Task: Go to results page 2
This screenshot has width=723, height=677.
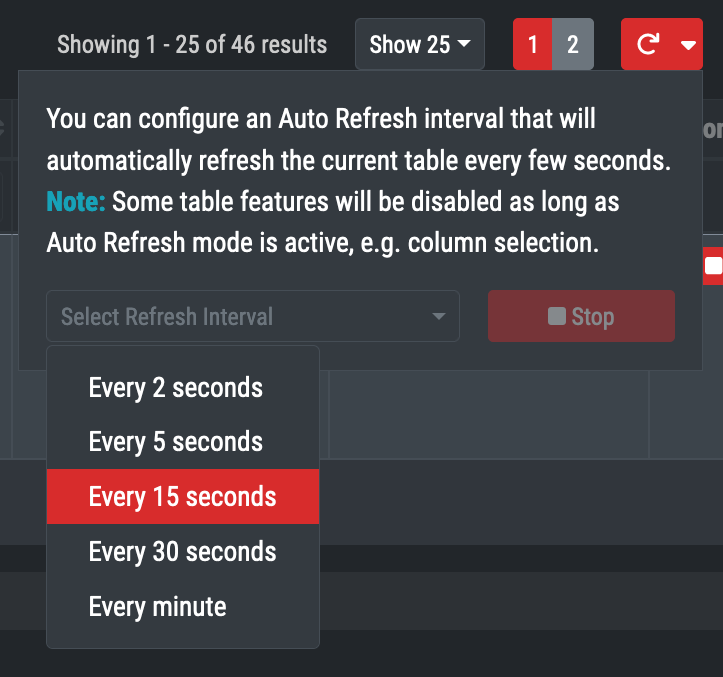Action: coord(572,45)
